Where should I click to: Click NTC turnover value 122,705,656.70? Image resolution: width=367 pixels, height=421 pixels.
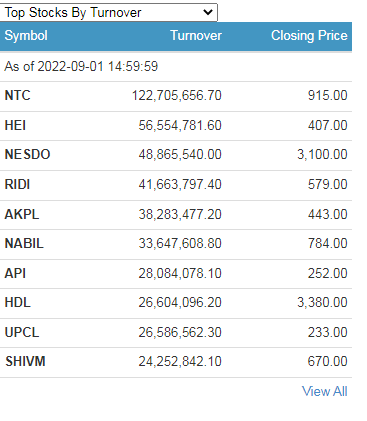[x=177, y=95]
